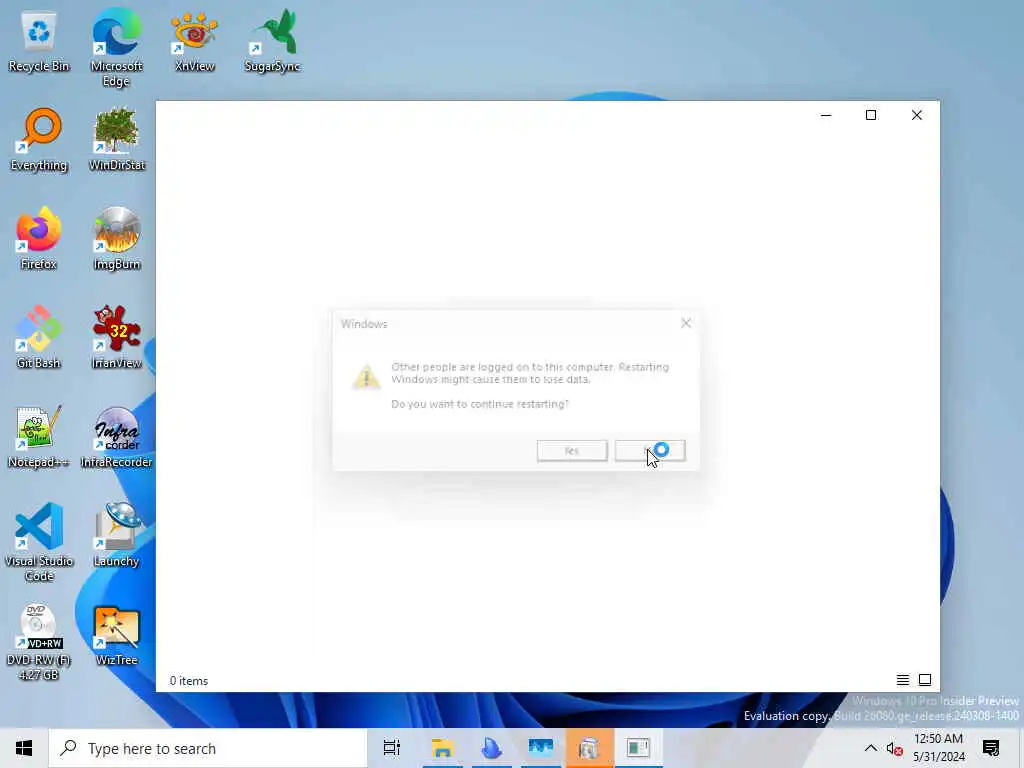Viewport: 1024px width, 768px height.
Task: Switch explorer window to large icons view
Action: click(x=925, y=680)
